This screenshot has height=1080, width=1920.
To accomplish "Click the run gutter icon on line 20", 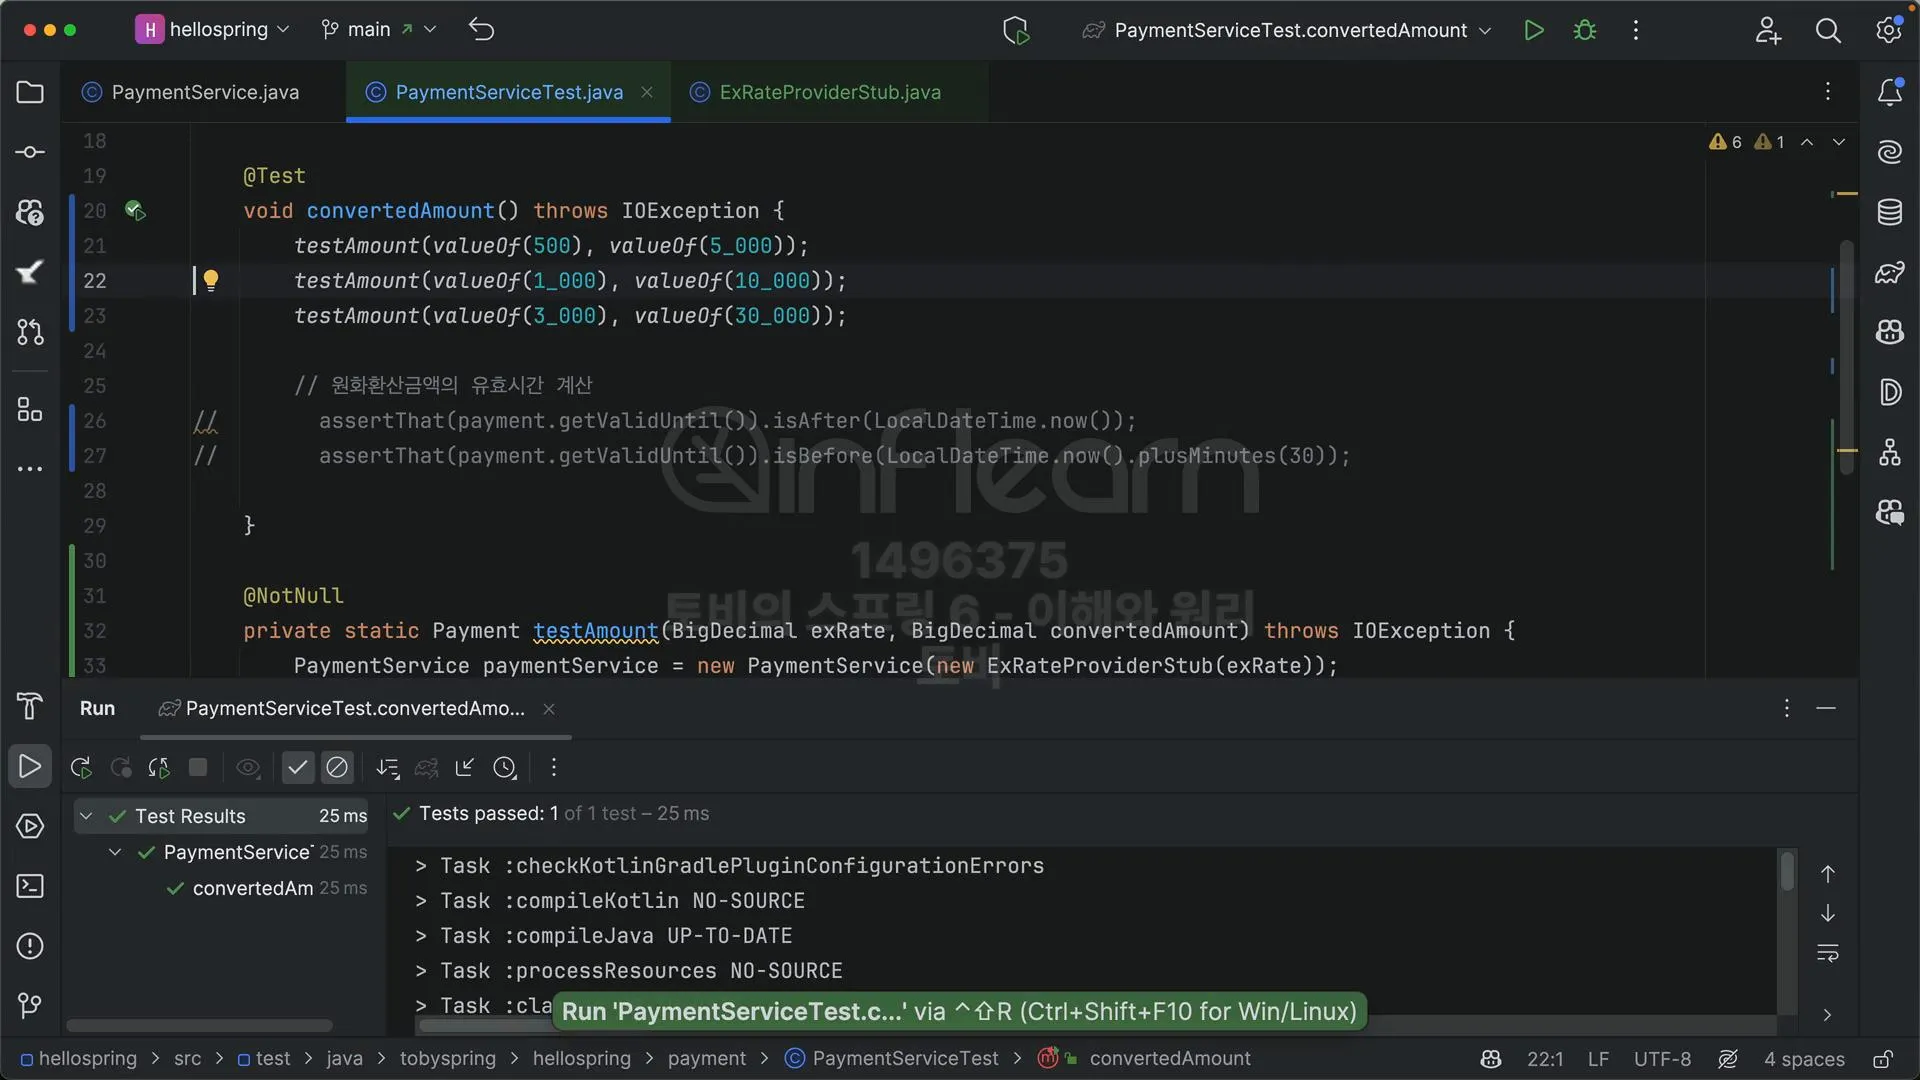I will pyautogui.click(x=135, y=210).
